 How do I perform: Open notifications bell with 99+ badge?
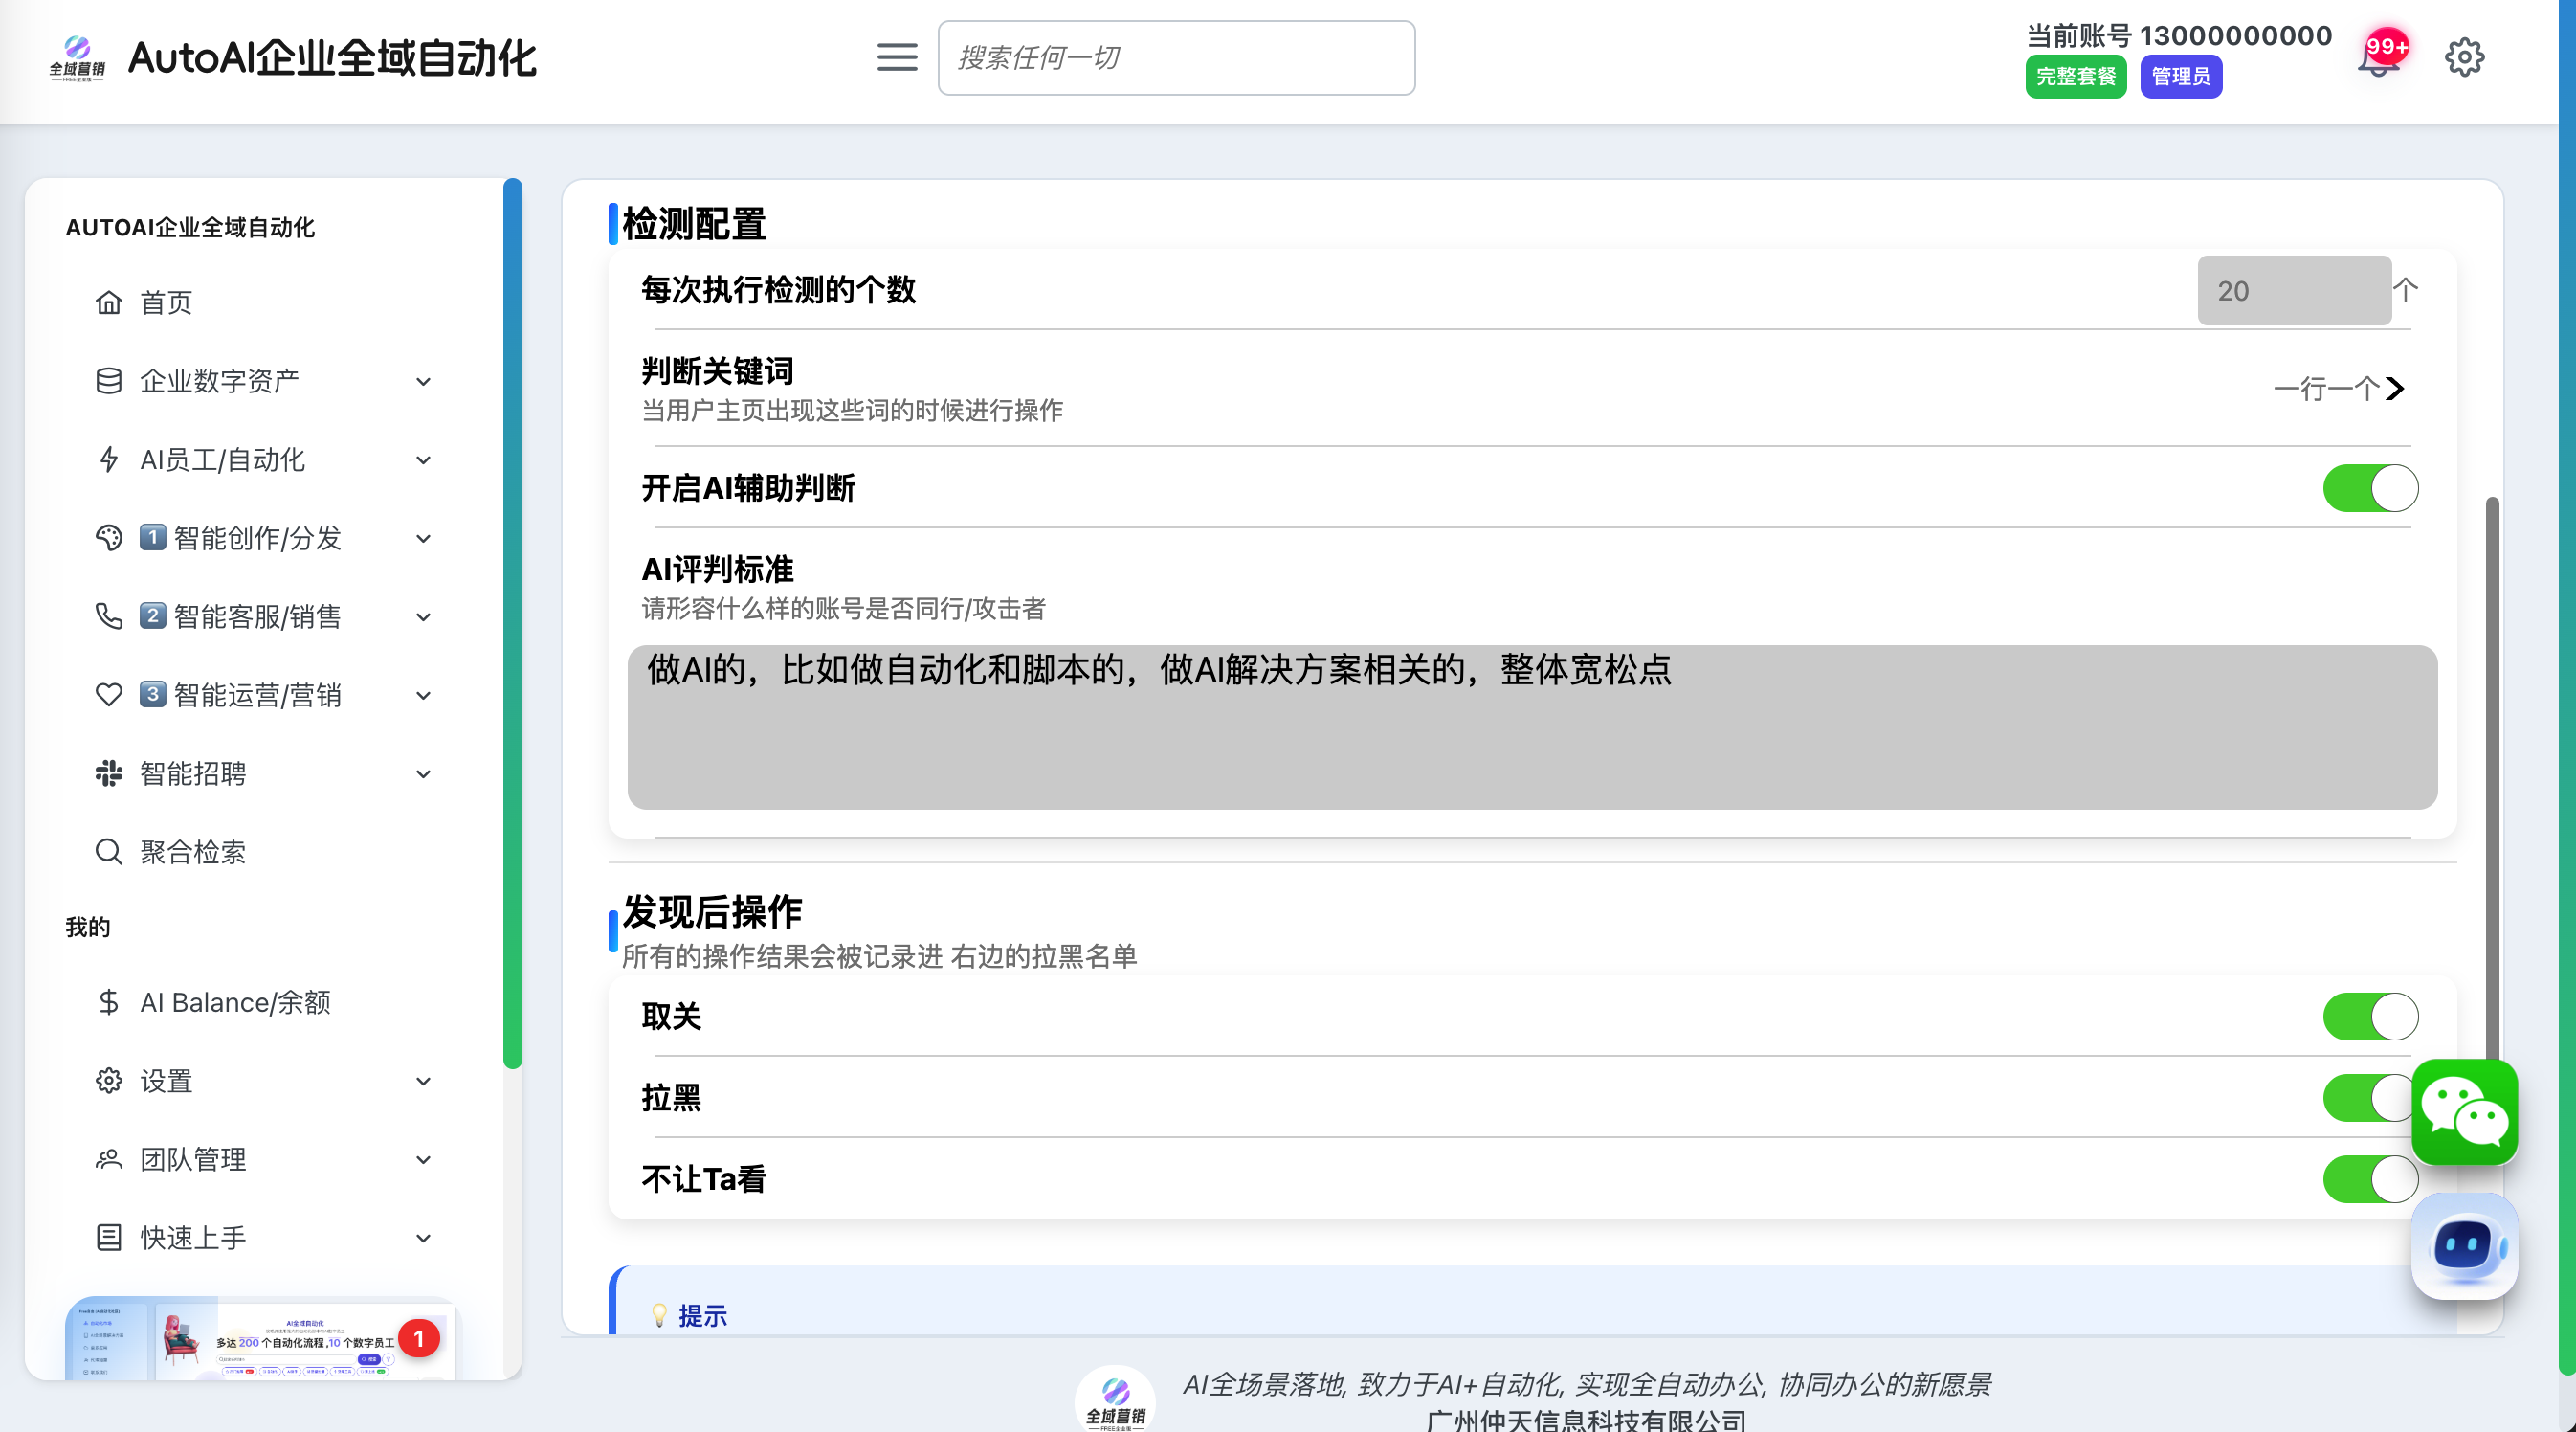2378,60
